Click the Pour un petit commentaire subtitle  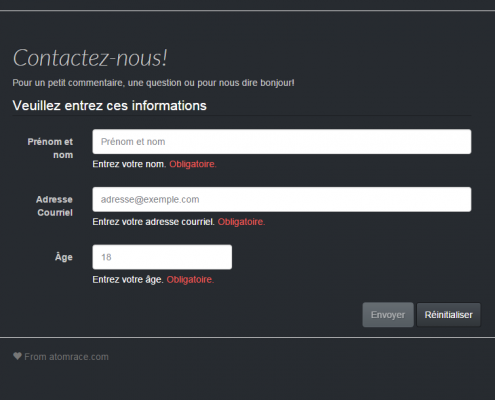point(153,83)
